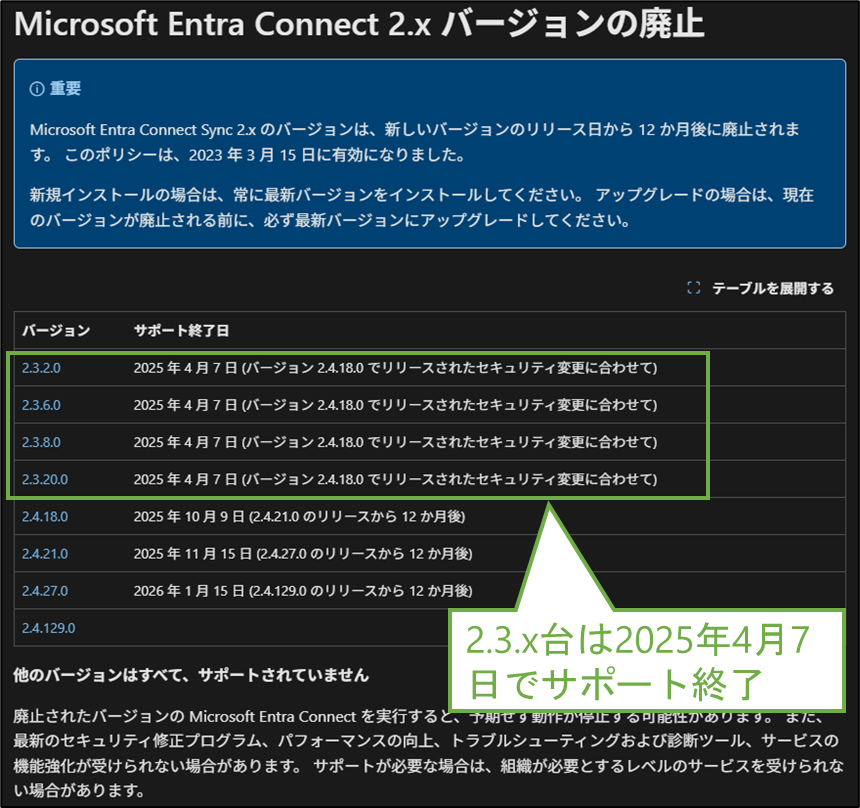Open the 2.3.6.0 version link

click(x=41, y=405)
